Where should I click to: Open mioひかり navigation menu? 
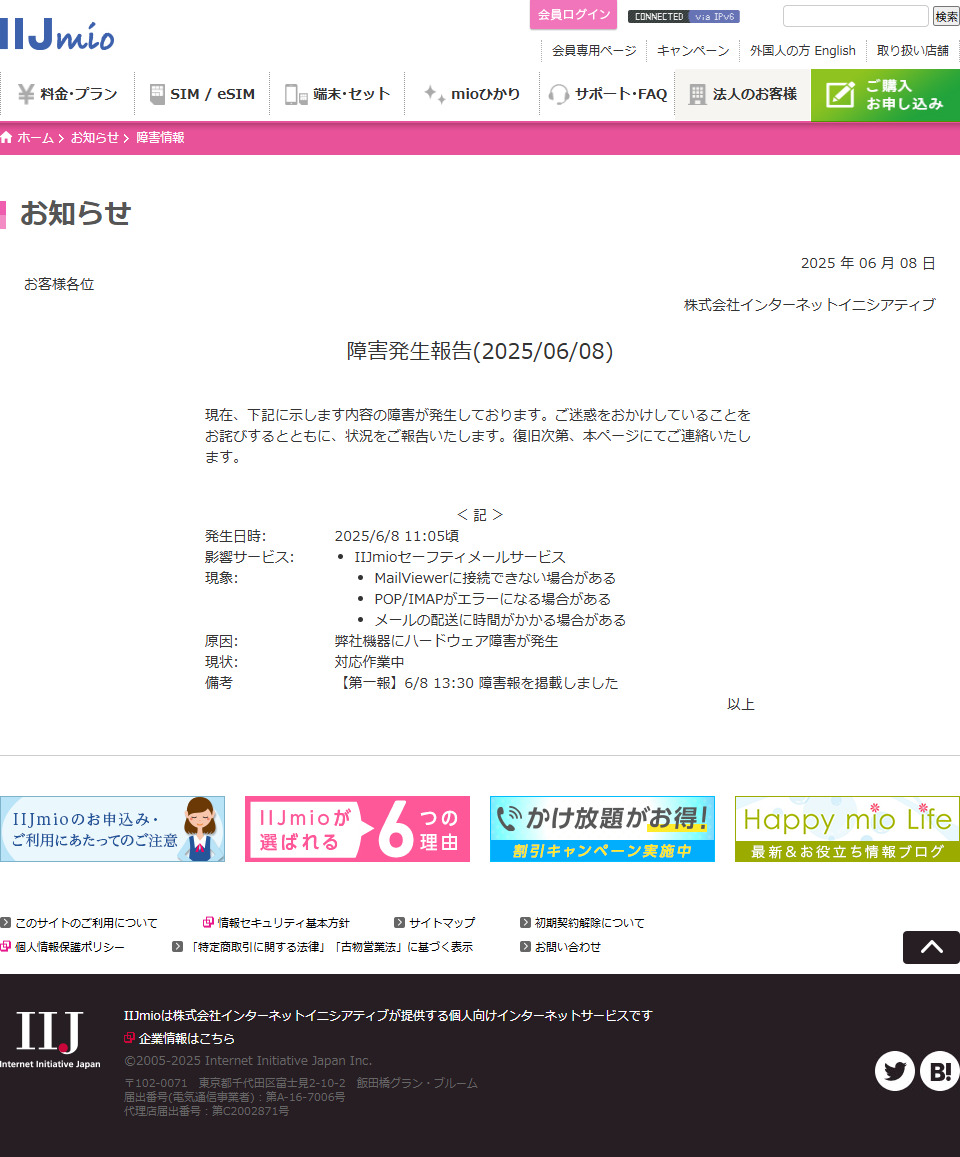472,95
